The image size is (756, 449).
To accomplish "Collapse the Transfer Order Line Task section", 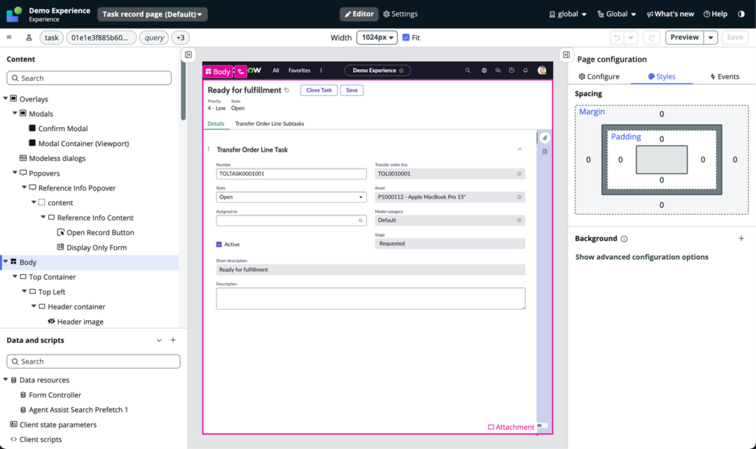I will point(520,149).
